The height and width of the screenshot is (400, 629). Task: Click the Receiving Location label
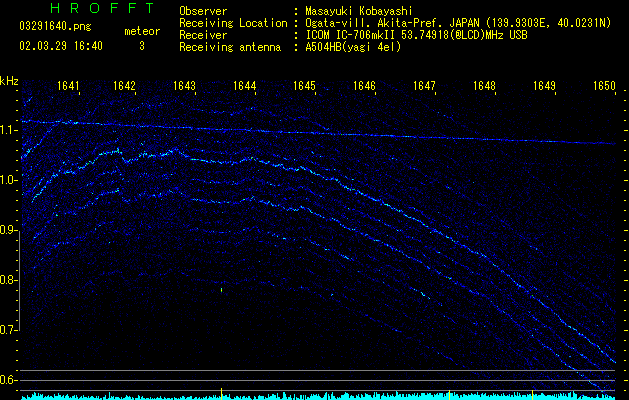point(233,23)
